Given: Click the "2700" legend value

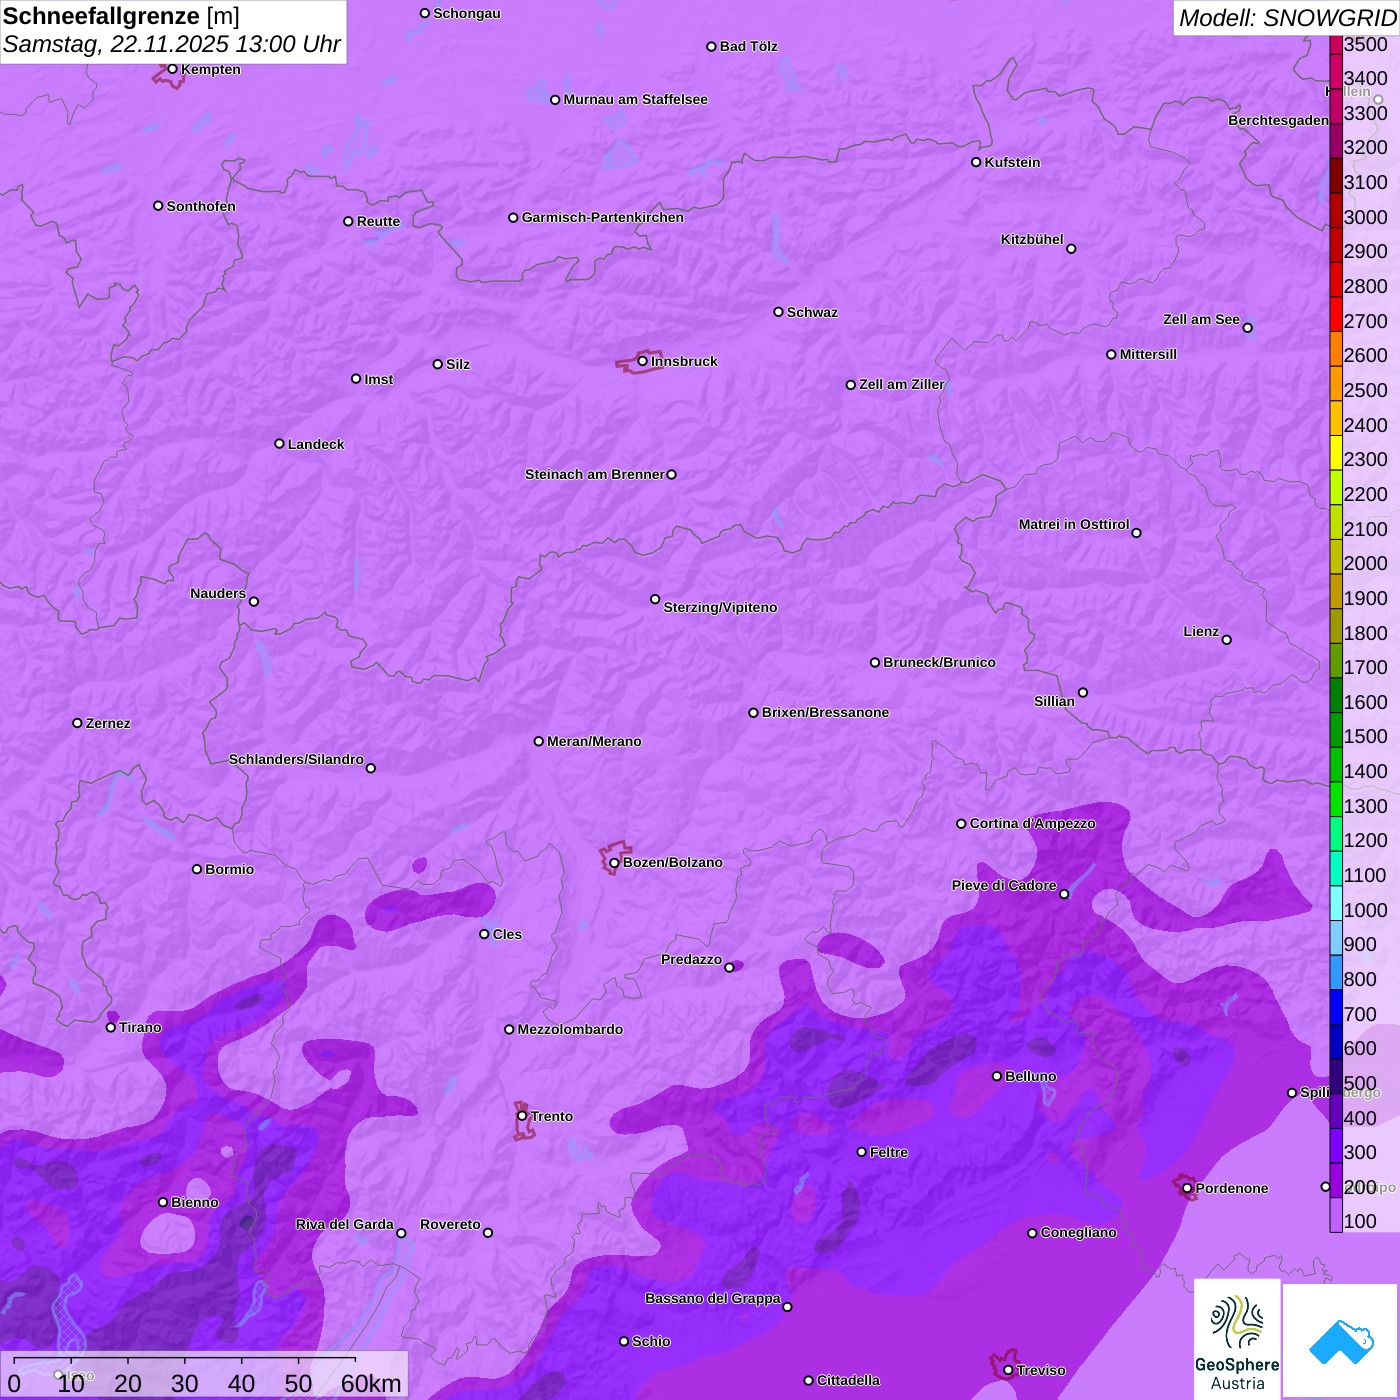Looking at the screenshot, I should (1366, 321).
